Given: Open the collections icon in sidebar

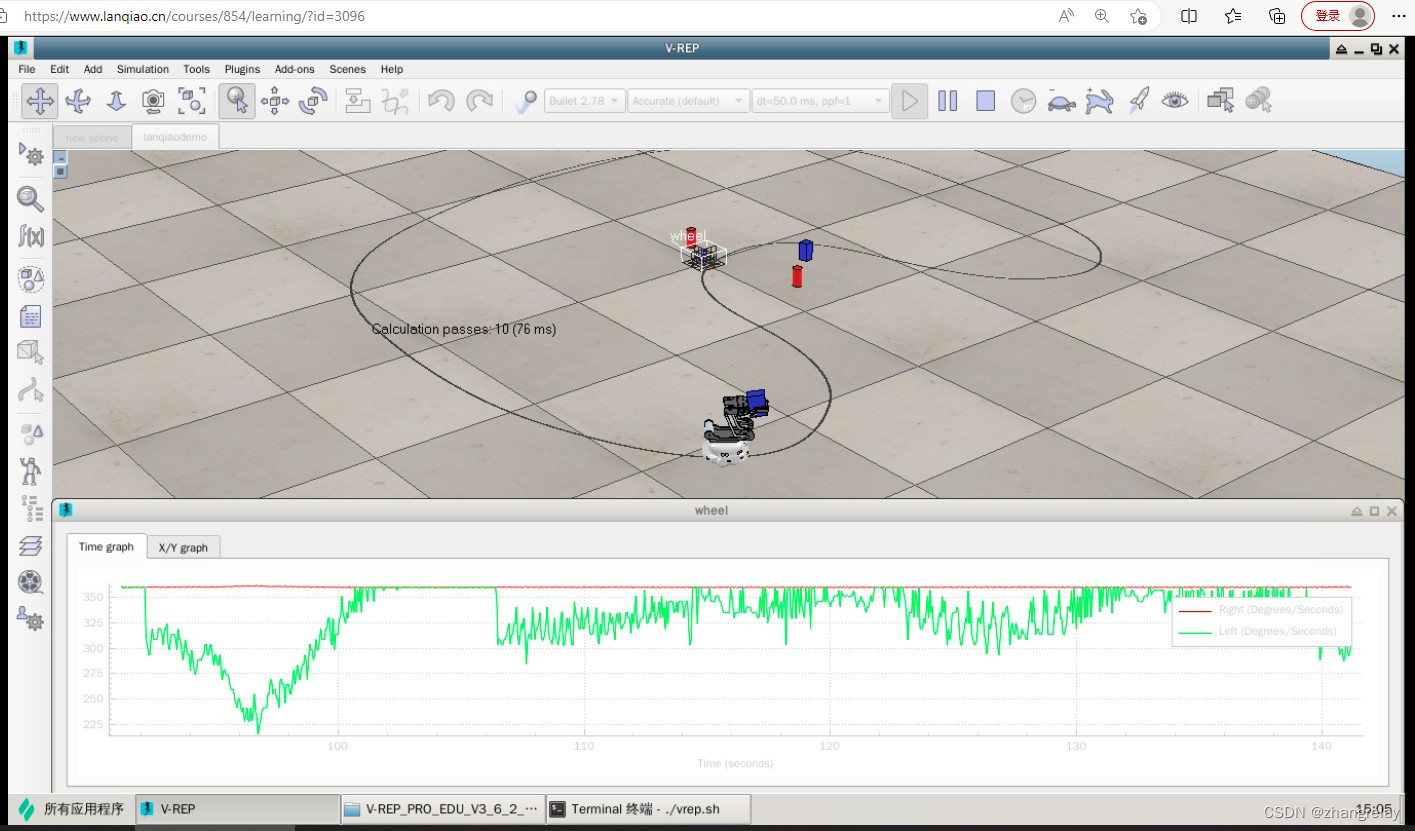Looking at the screenshot, I should (x=31, y=279).
